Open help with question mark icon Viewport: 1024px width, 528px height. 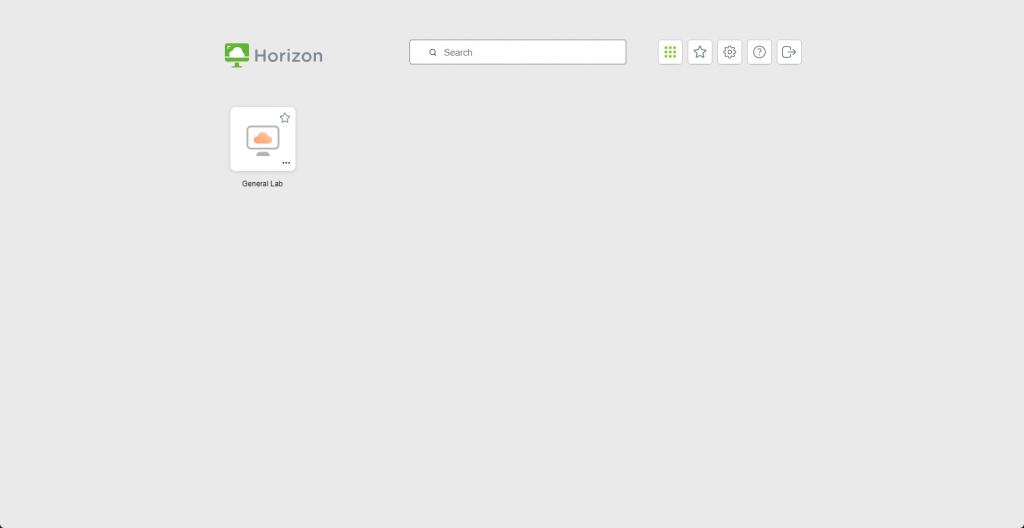pyautogui.click(x=760, y=52)
